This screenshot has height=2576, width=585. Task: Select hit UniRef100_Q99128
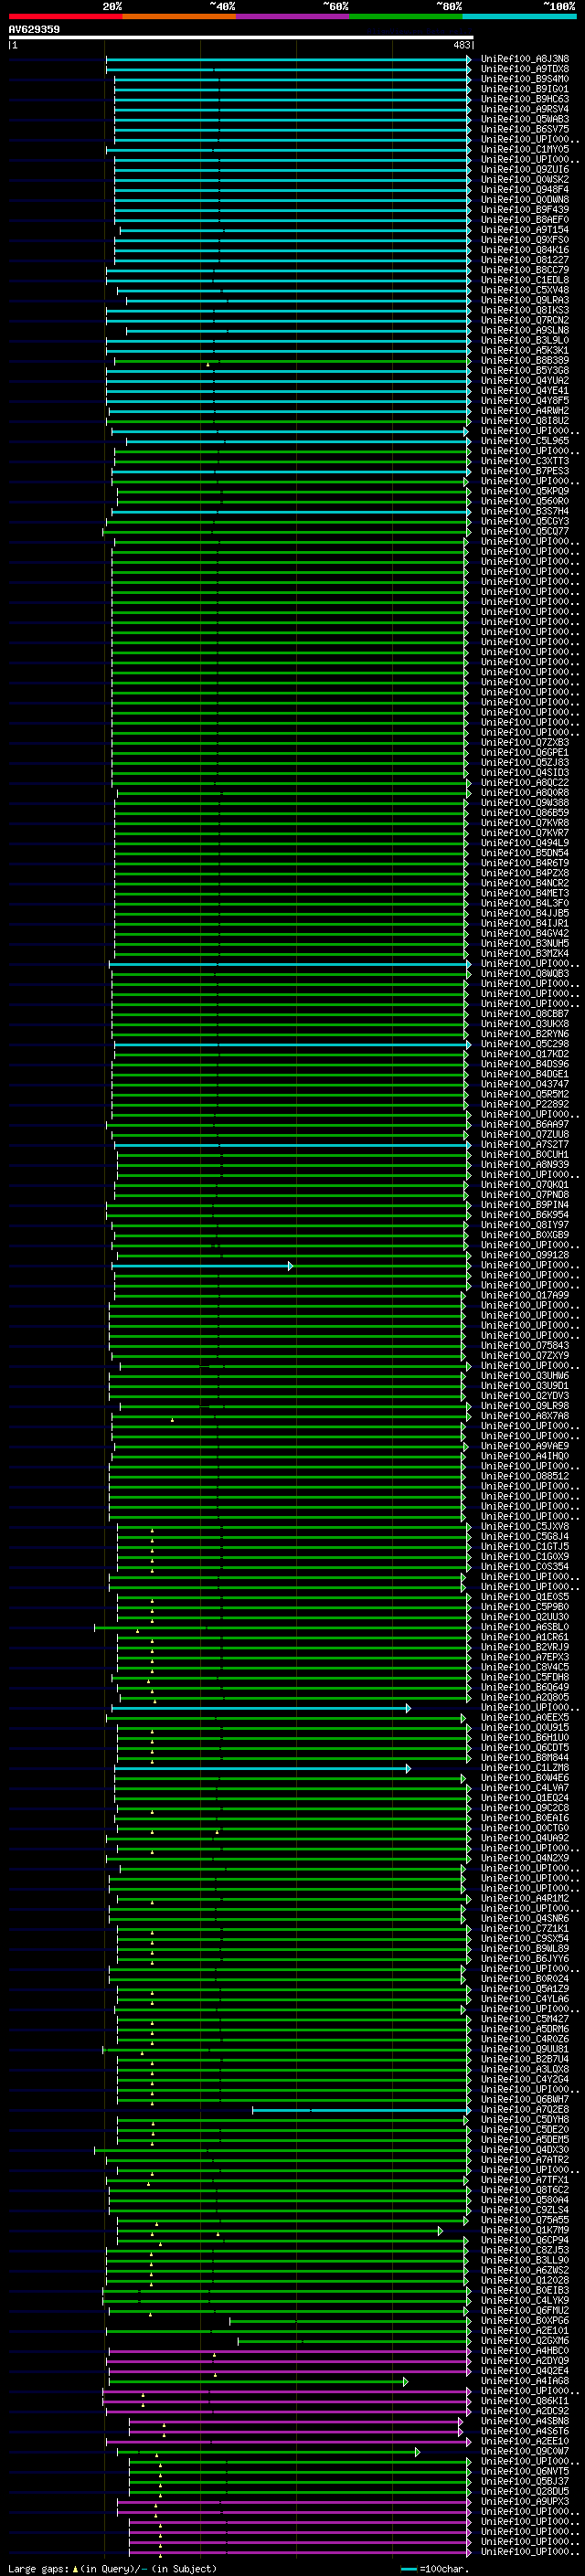525,1255
